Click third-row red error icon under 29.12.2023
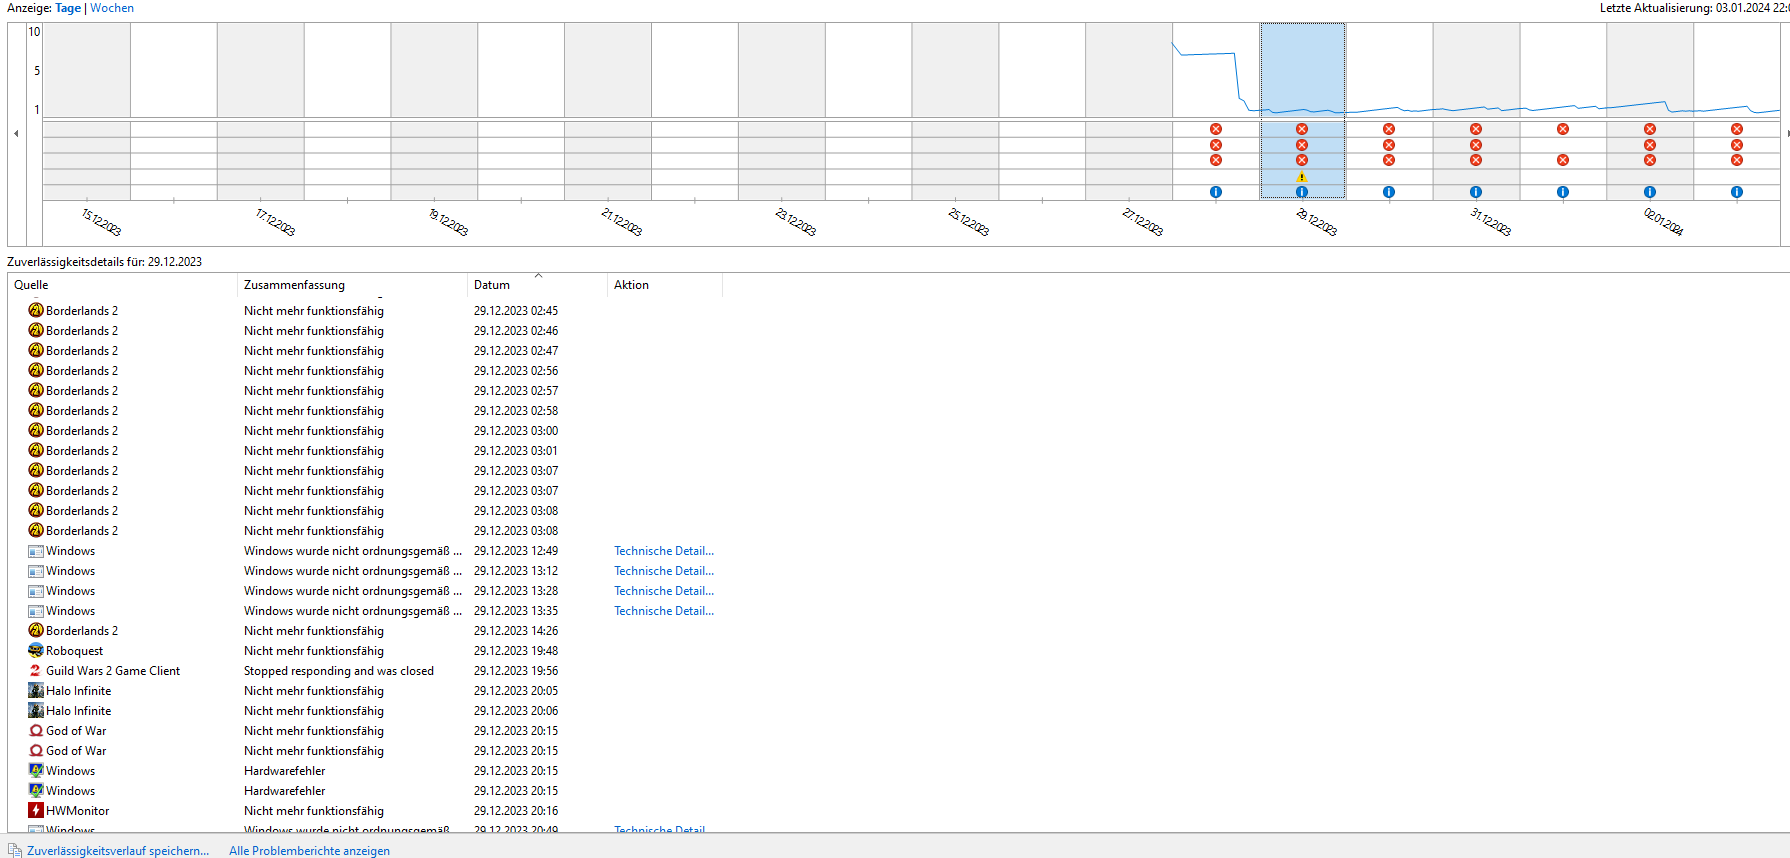 [x=1302, y=160]
